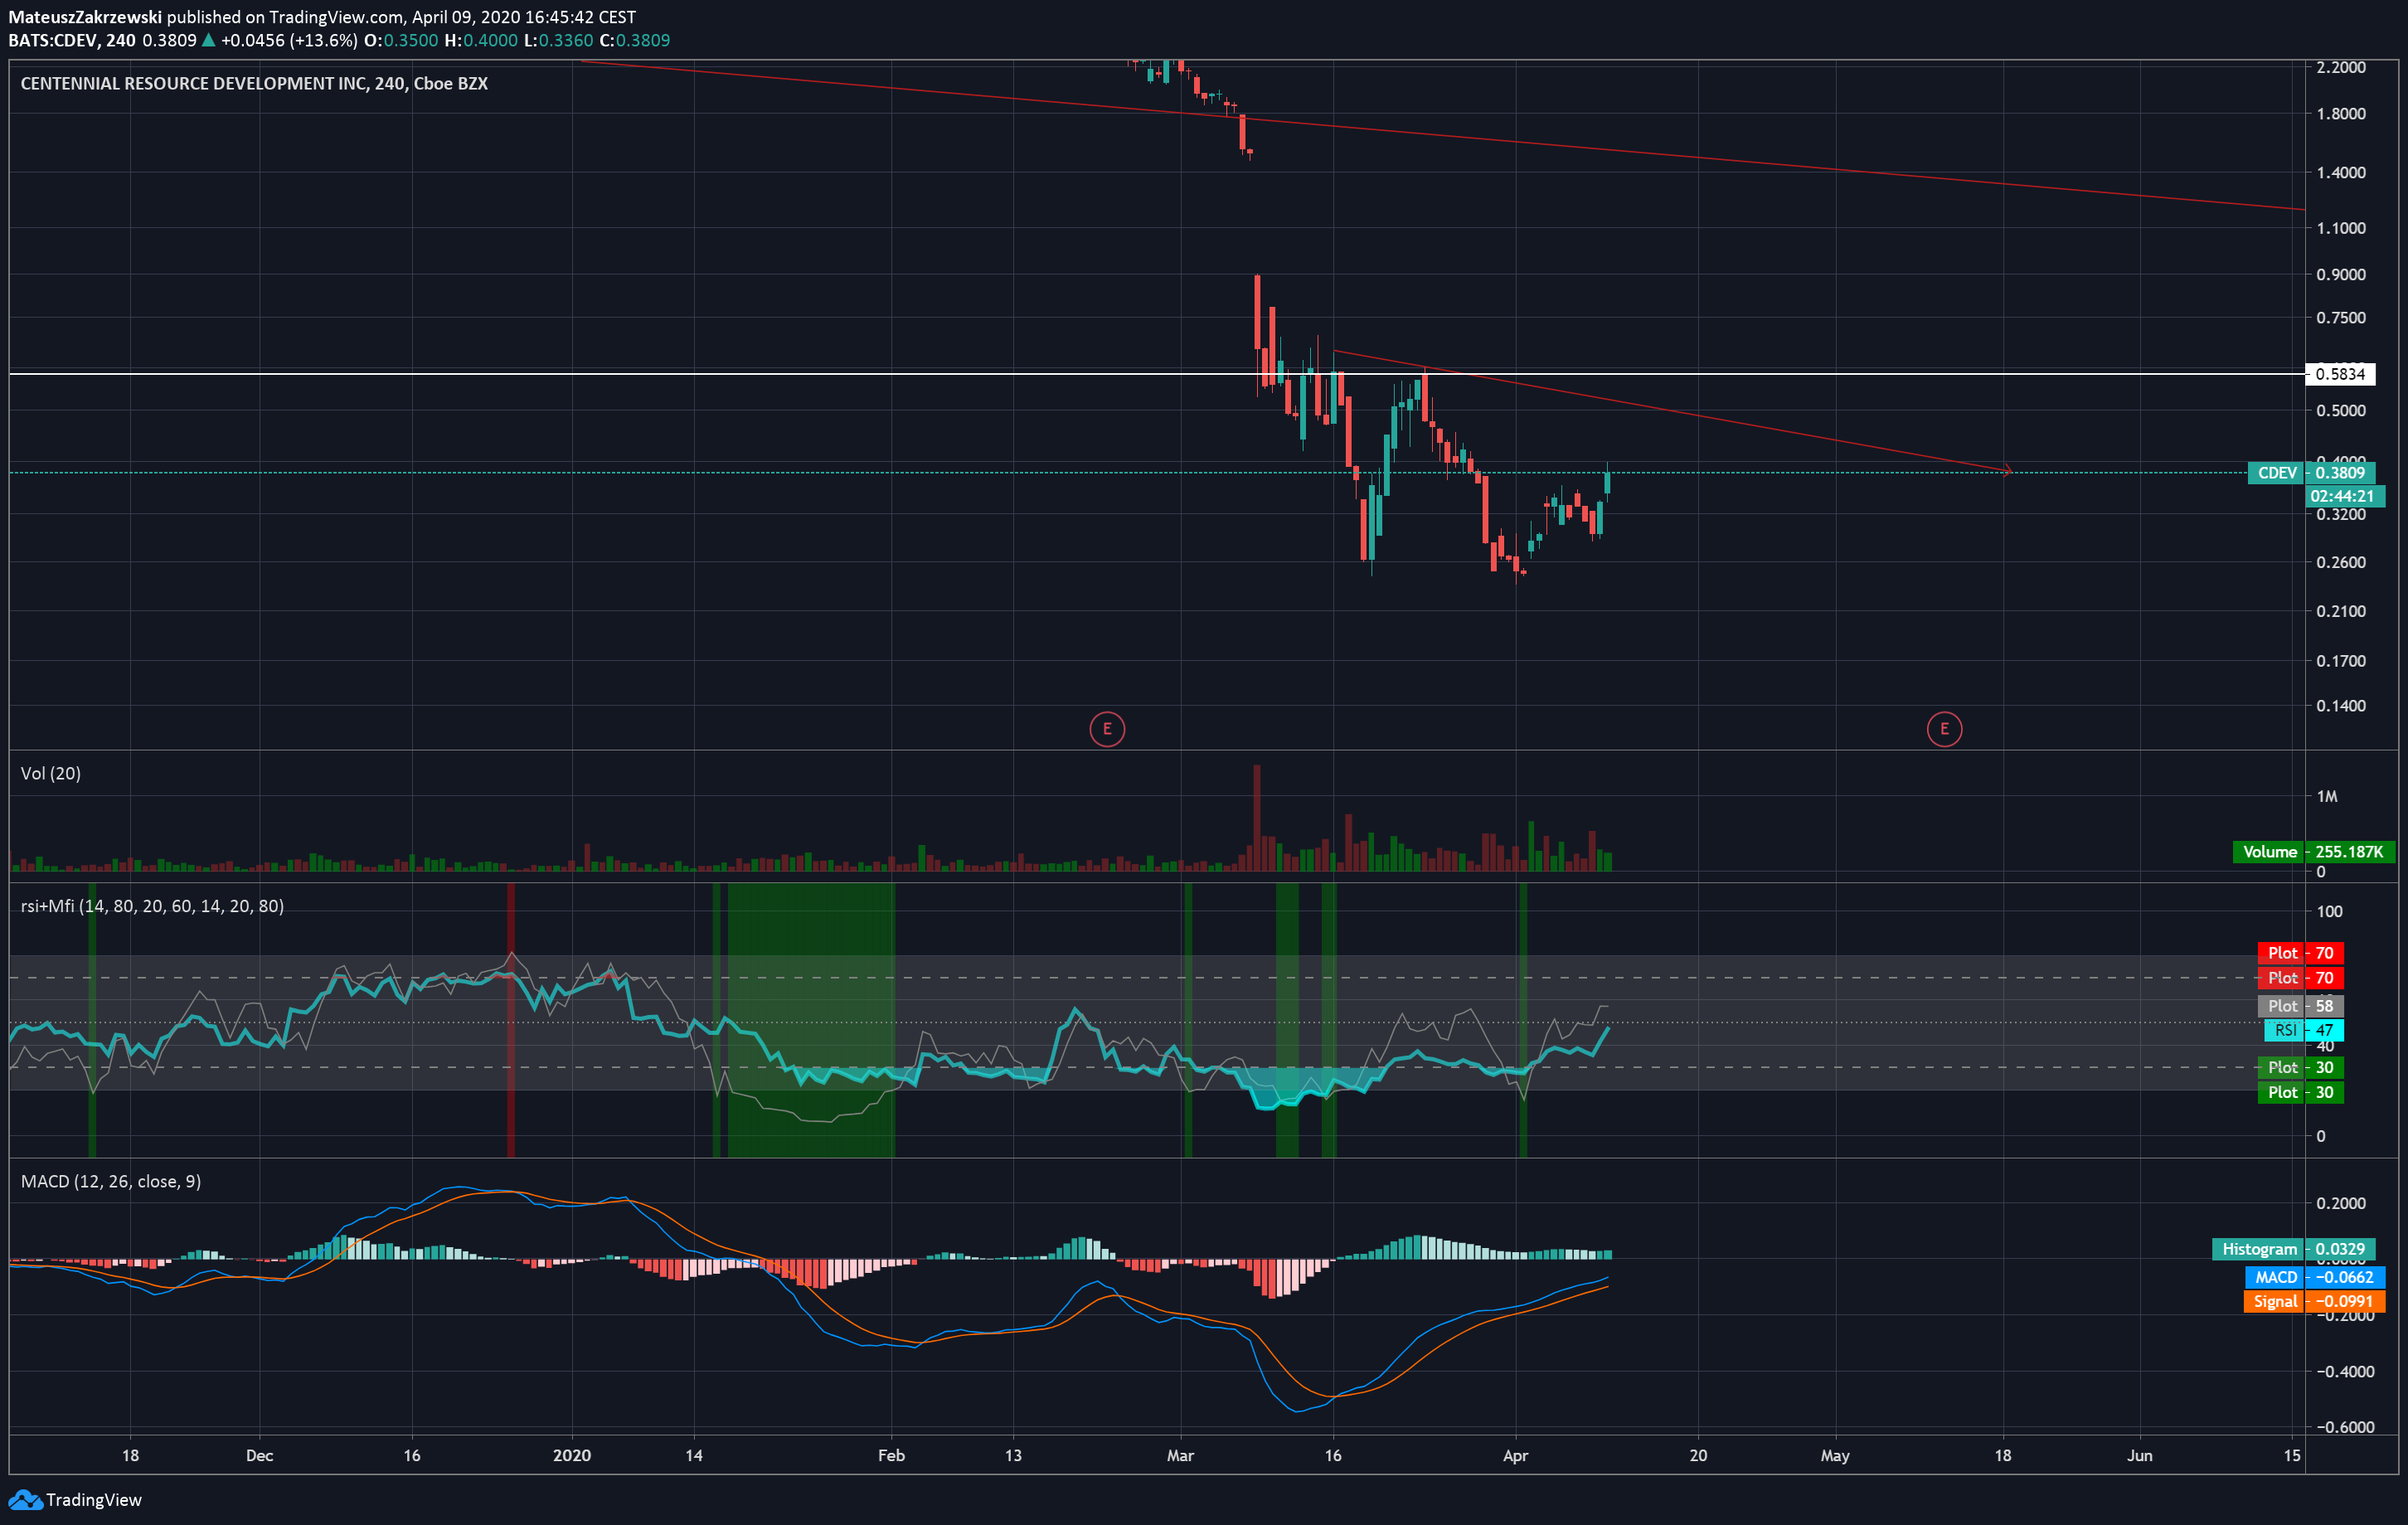The height and width of the screenshot is (1525, 2408).
Task: Click the rsi+Mfi indicator title
Action: [152, 906]
